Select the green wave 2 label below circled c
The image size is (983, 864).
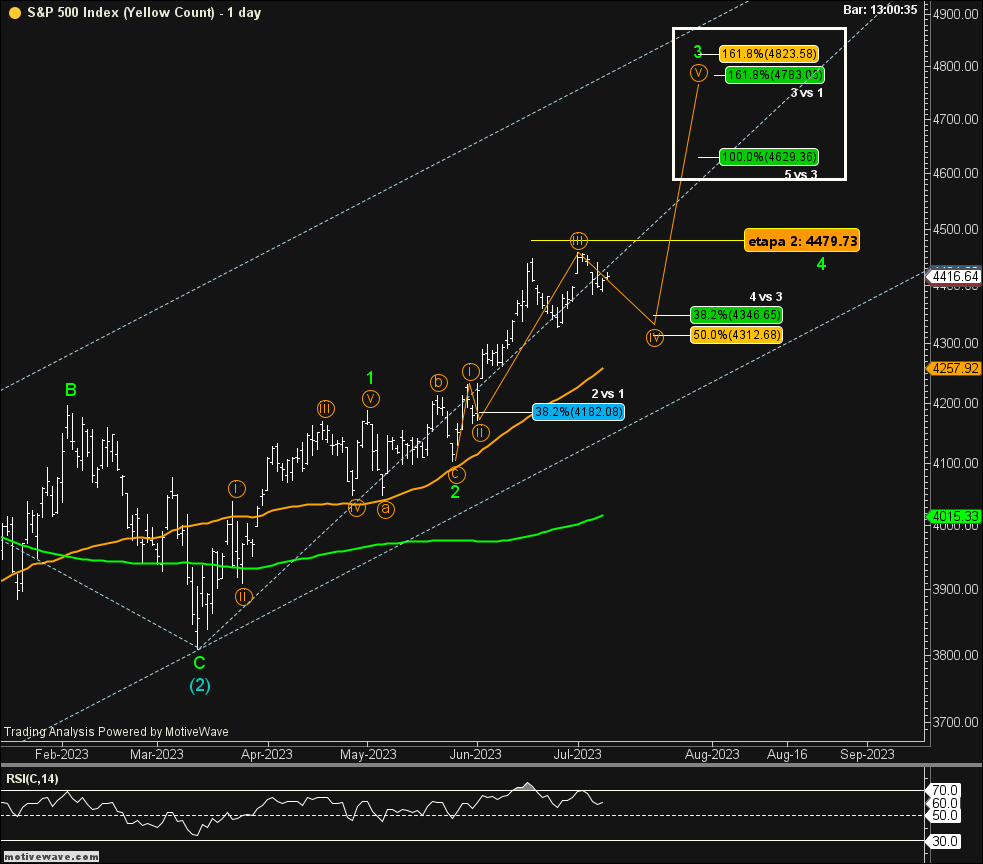455,492
